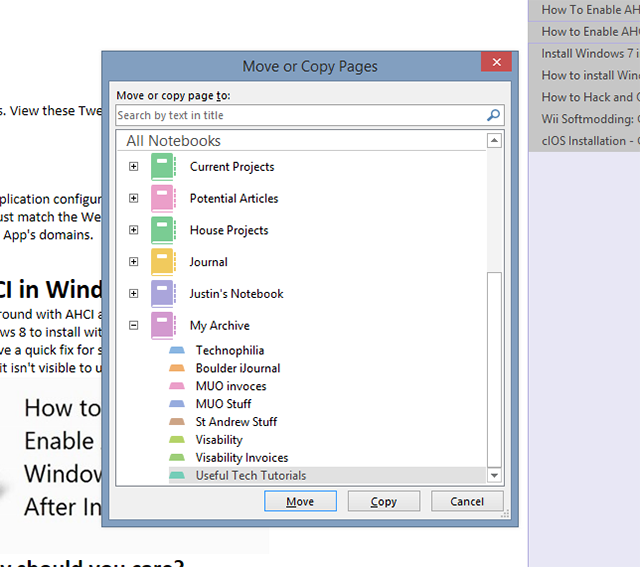Click the MUO Stuff section icon

[x=177, y=404]
